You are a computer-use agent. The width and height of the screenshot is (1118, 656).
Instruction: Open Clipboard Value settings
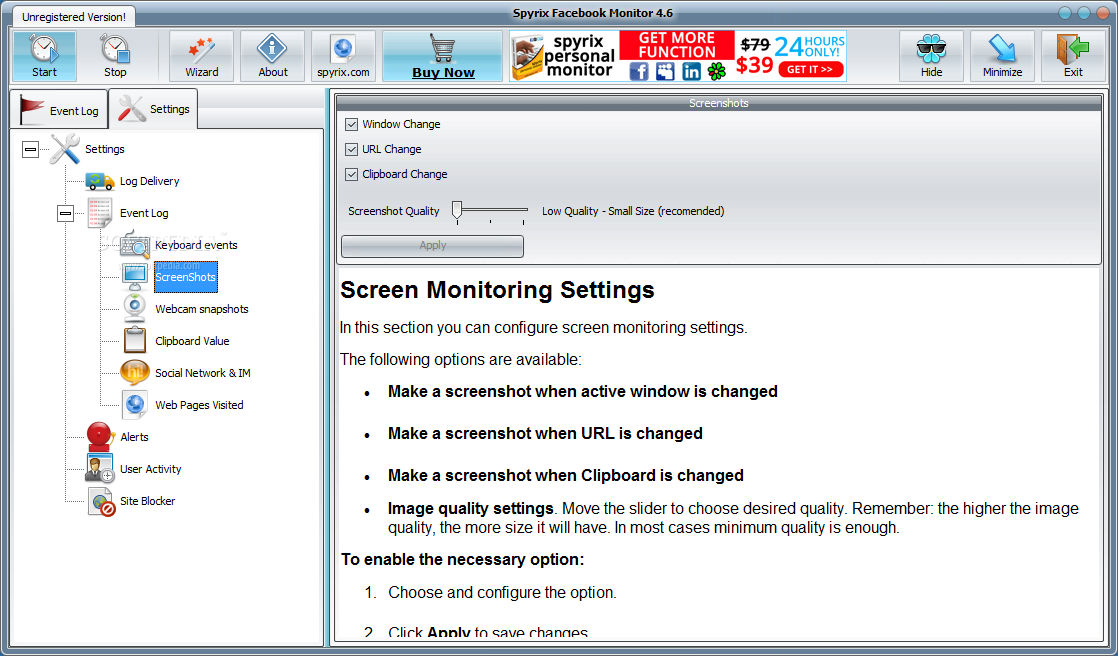click(x=193, y=341)
